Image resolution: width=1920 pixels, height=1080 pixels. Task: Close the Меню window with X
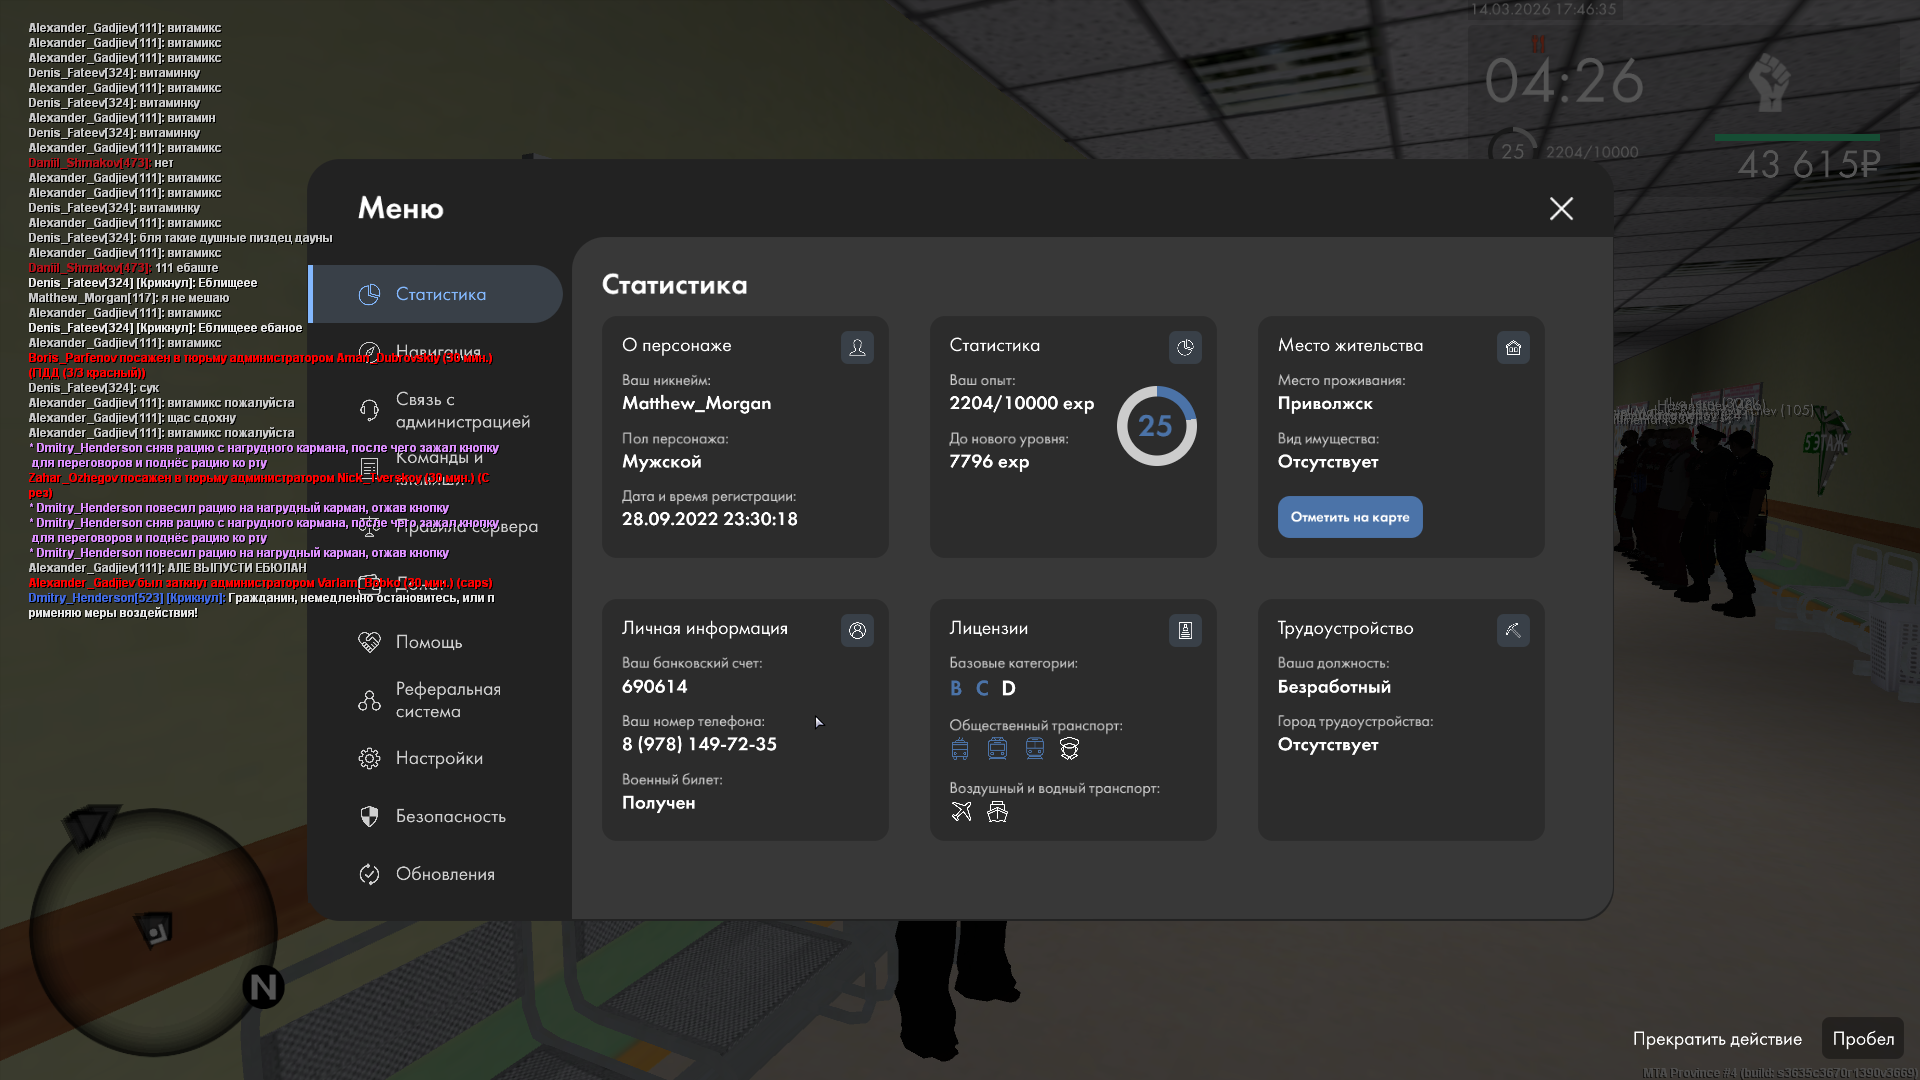(1561, 208)
